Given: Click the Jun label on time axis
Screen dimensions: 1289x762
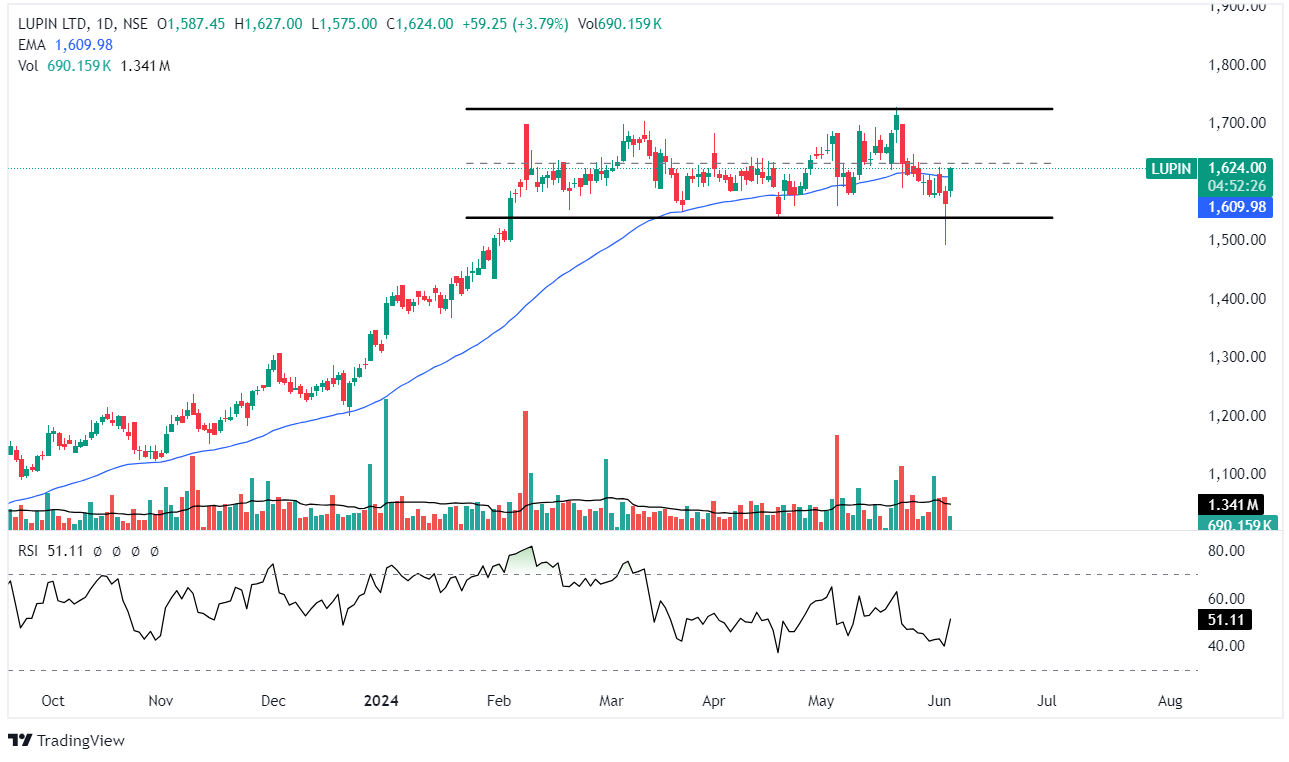Looking at the screenshot, I should point(939,701).
